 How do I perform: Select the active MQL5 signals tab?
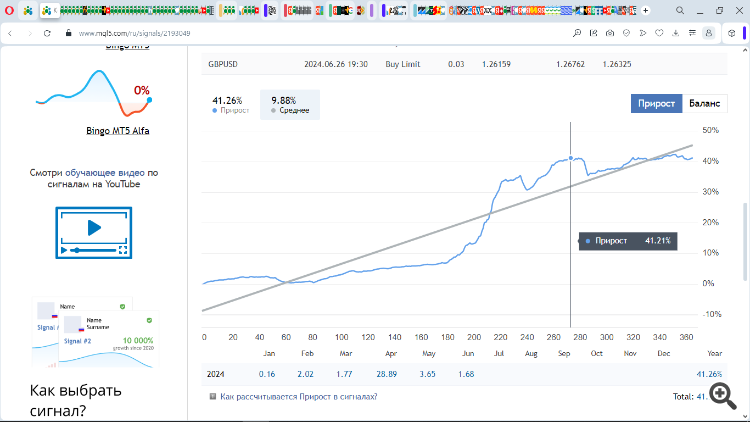tap(49, 11)
